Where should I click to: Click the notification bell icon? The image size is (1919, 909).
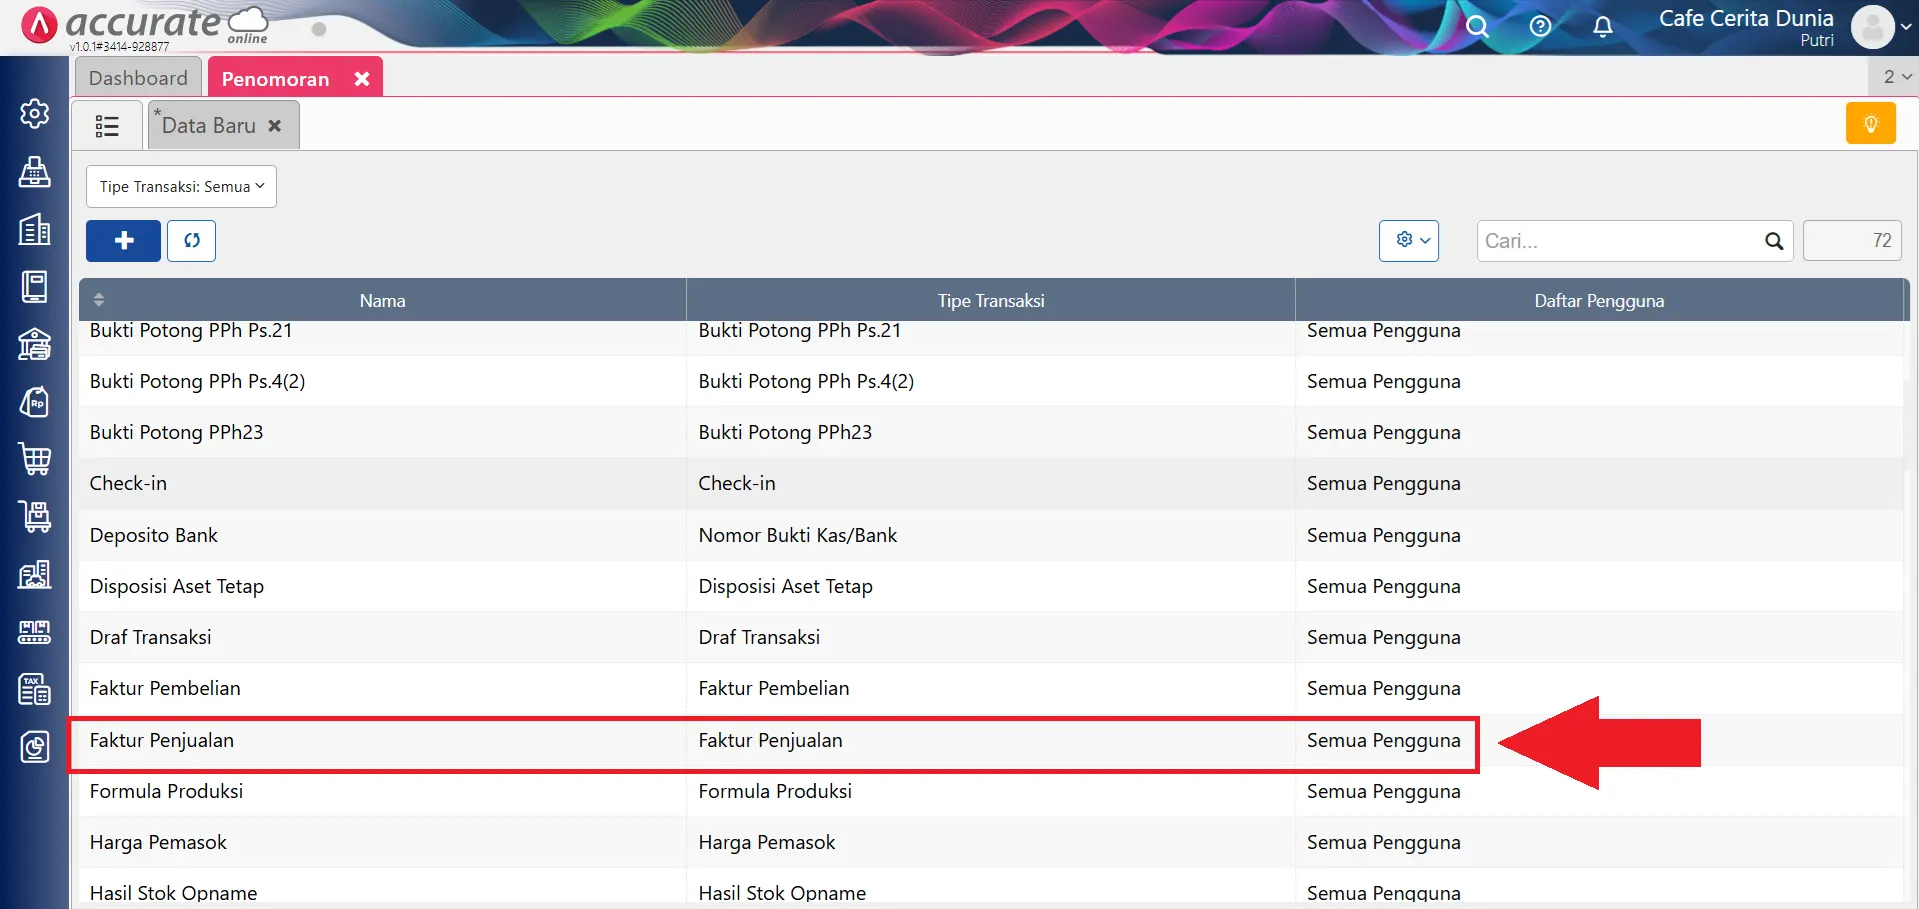(x=1602, y=27)
